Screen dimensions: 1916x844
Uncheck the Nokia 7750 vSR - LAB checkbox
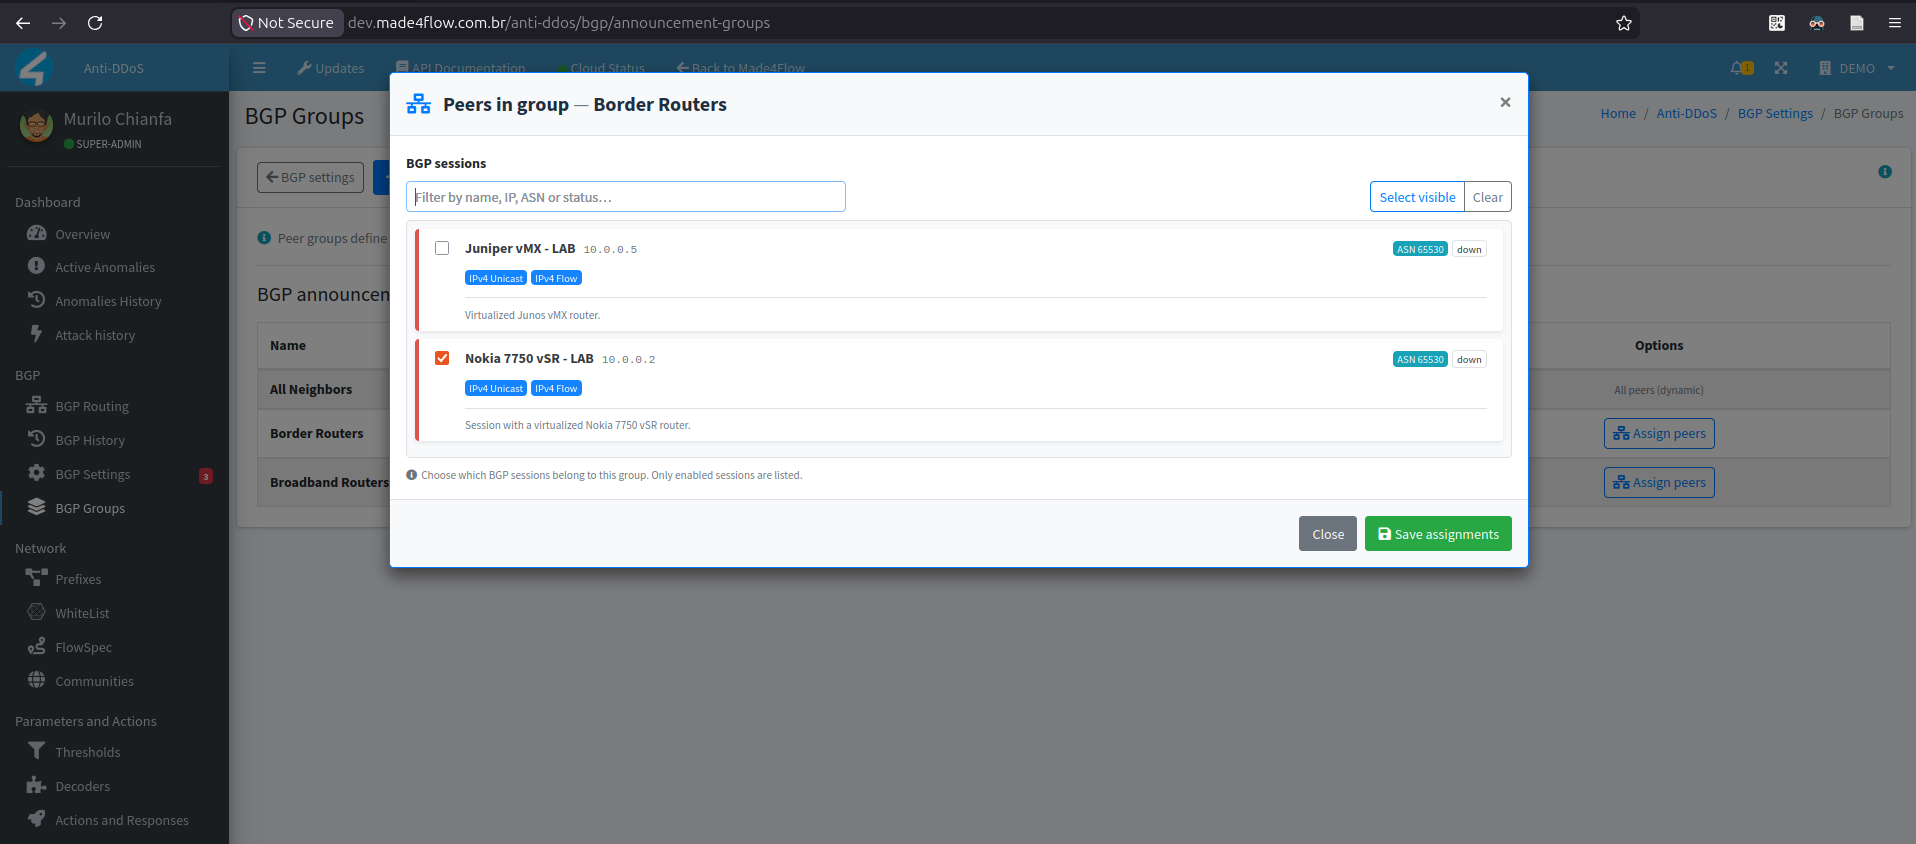[x=442, y=358]
